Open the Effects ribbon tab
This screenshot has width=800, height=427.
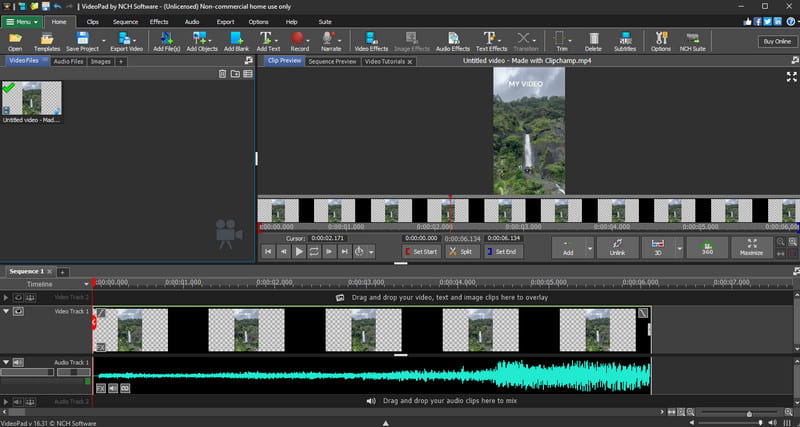pyautogui.click(x=159, y=22)
